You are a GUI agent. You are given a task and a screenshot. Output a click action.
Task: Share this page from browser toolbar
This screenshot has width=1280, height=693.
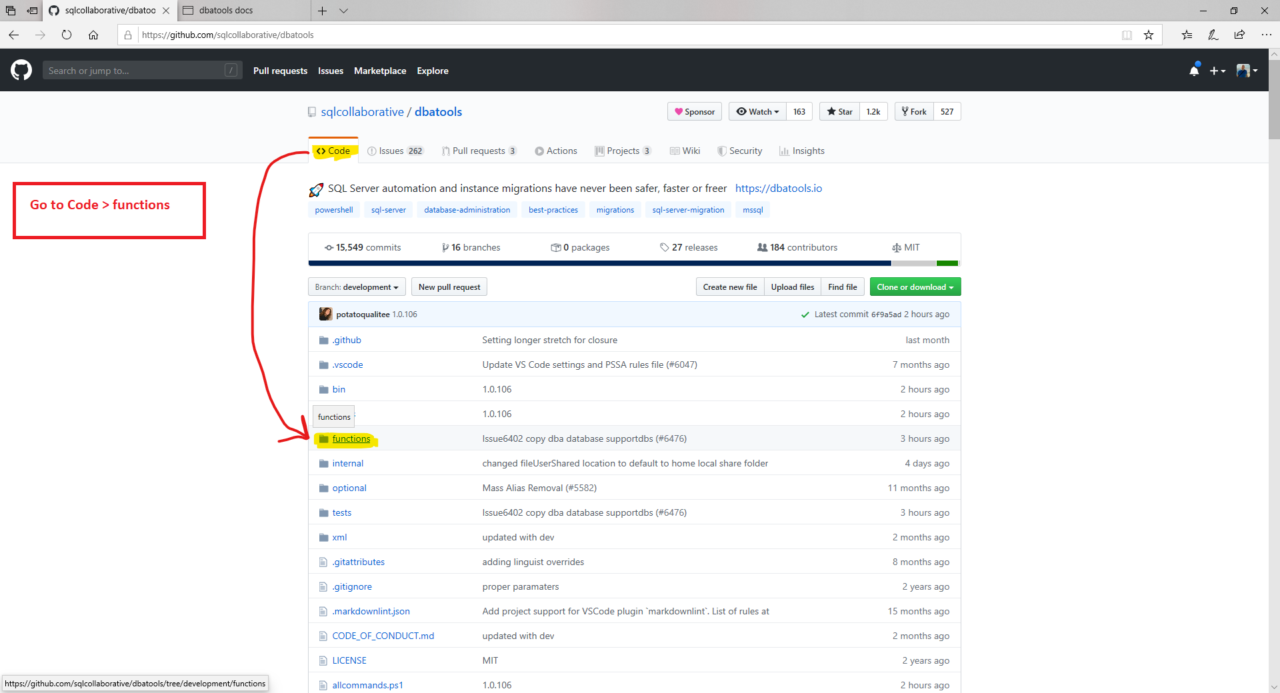pyautogui.click(x=1240, y=34)
